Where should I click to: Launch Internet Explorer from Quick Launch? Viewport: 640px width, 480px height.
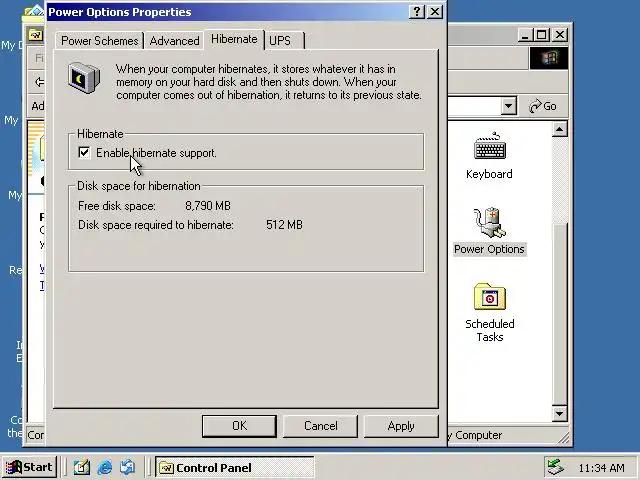click(x=105, y=467)
